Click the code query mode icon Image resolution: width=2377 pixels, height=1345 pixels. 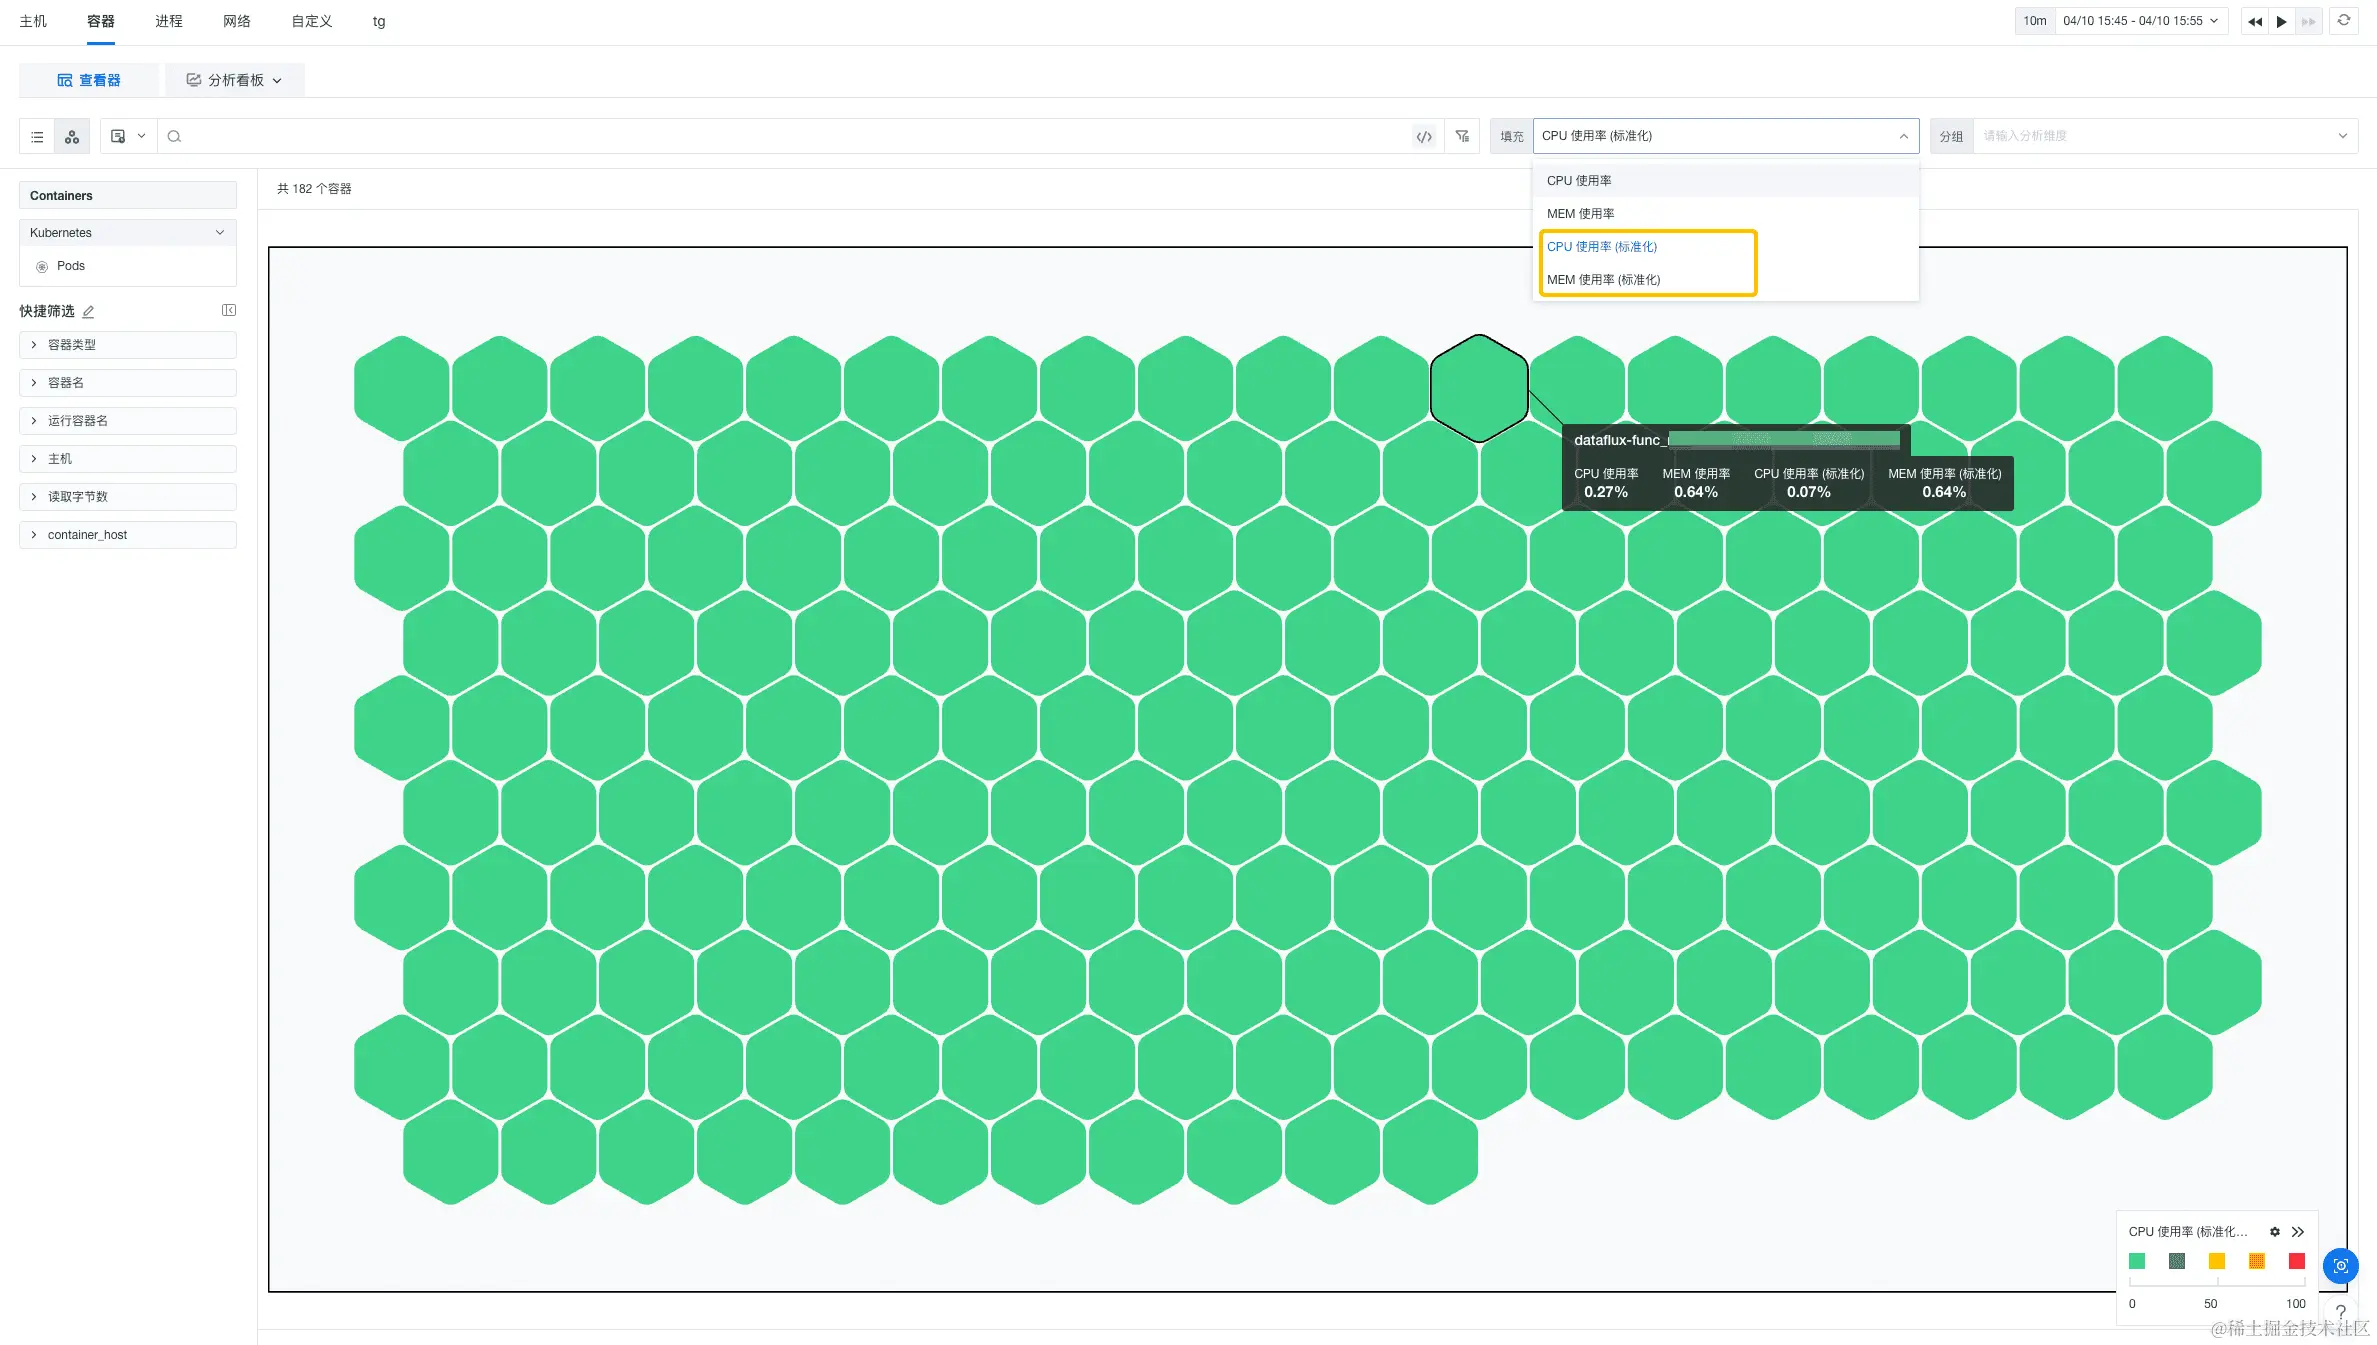click(1424, 137)
